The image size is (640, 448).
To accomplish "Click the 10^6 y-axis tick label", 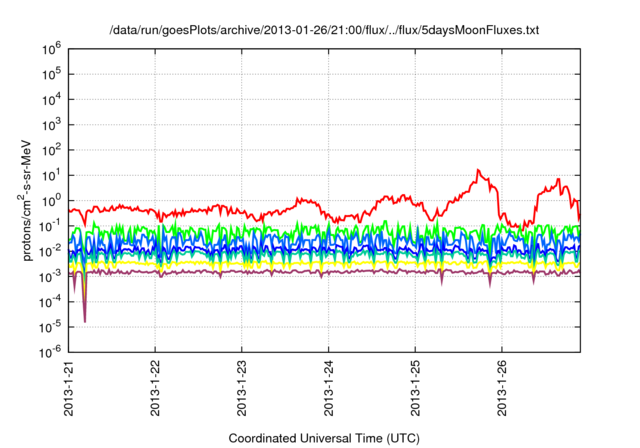I will pos(51,49).
